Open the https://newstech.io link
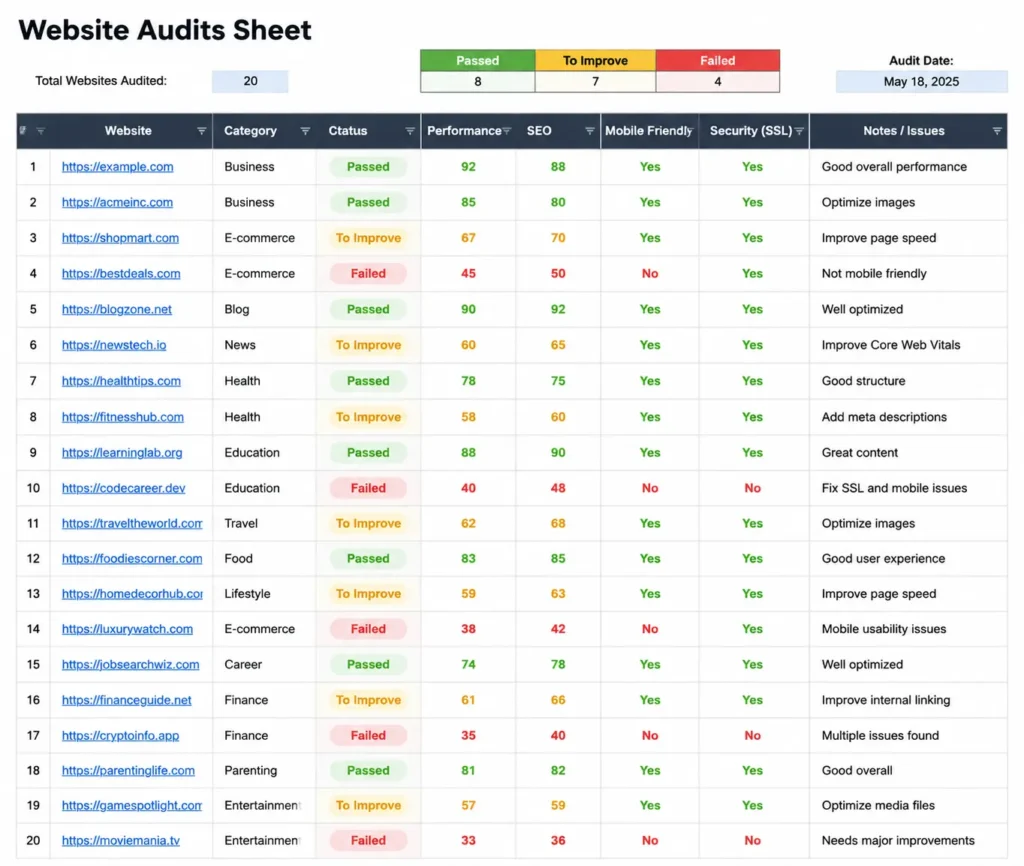This screenshot has width=1024, height=866. [x=114, y=345]
